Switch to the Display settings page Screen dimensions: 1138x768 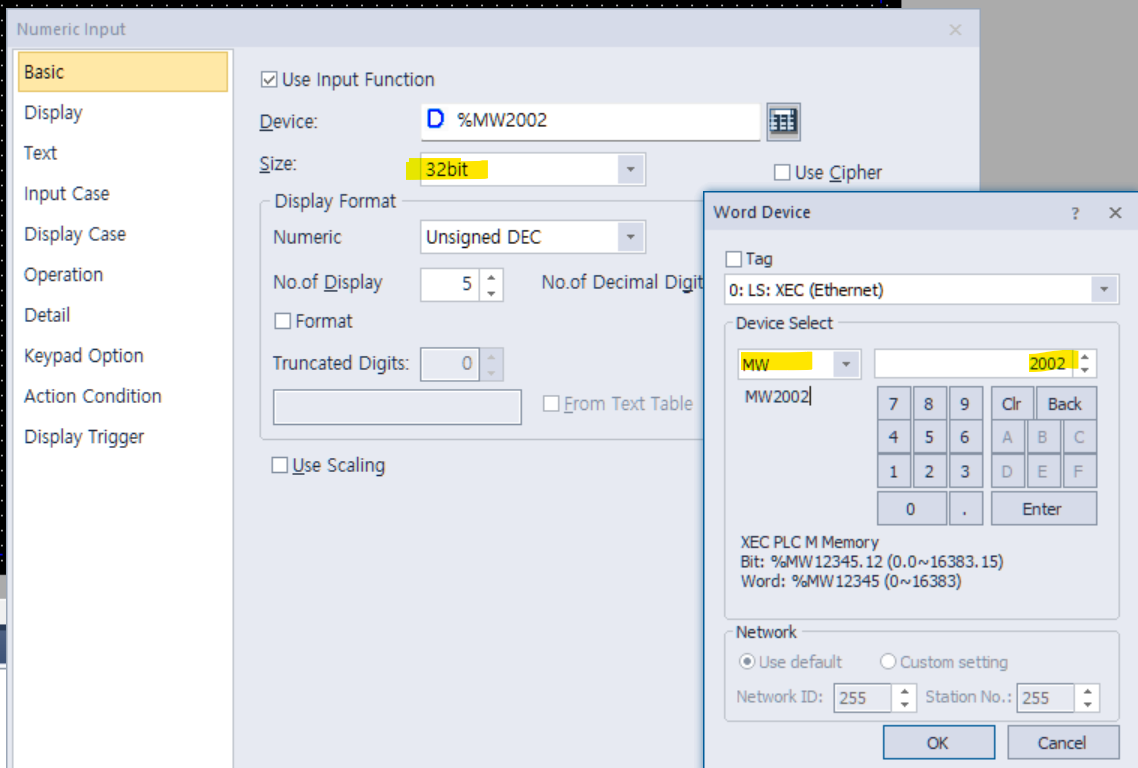[x=53, y=112]
